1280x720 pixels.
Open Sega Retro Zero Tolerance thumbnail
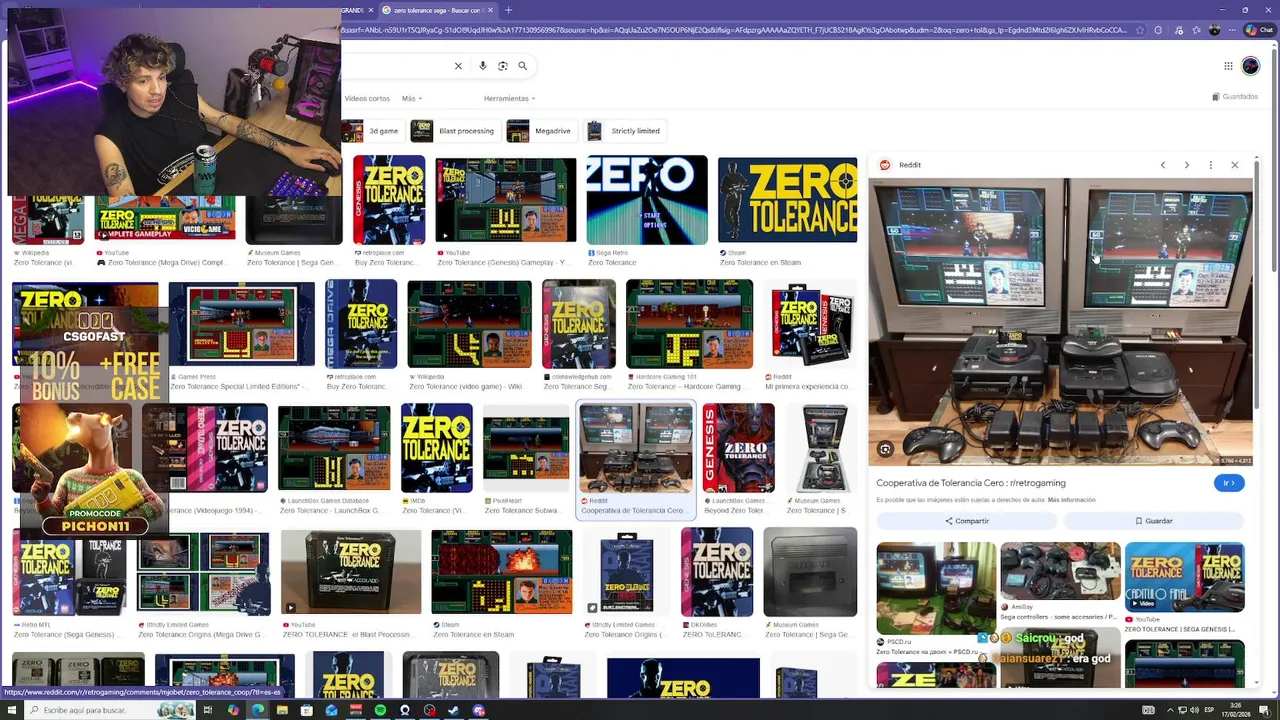(x=647, y=200)
